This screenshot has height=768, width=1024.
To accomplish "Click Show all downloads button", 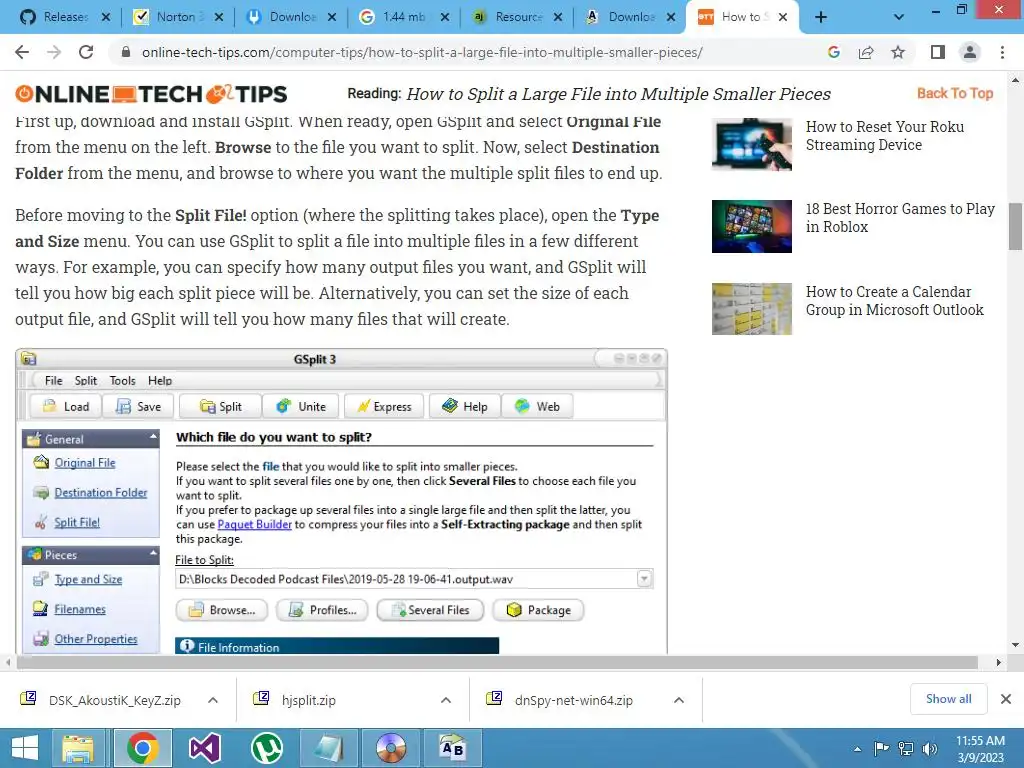I will point(948,699).
